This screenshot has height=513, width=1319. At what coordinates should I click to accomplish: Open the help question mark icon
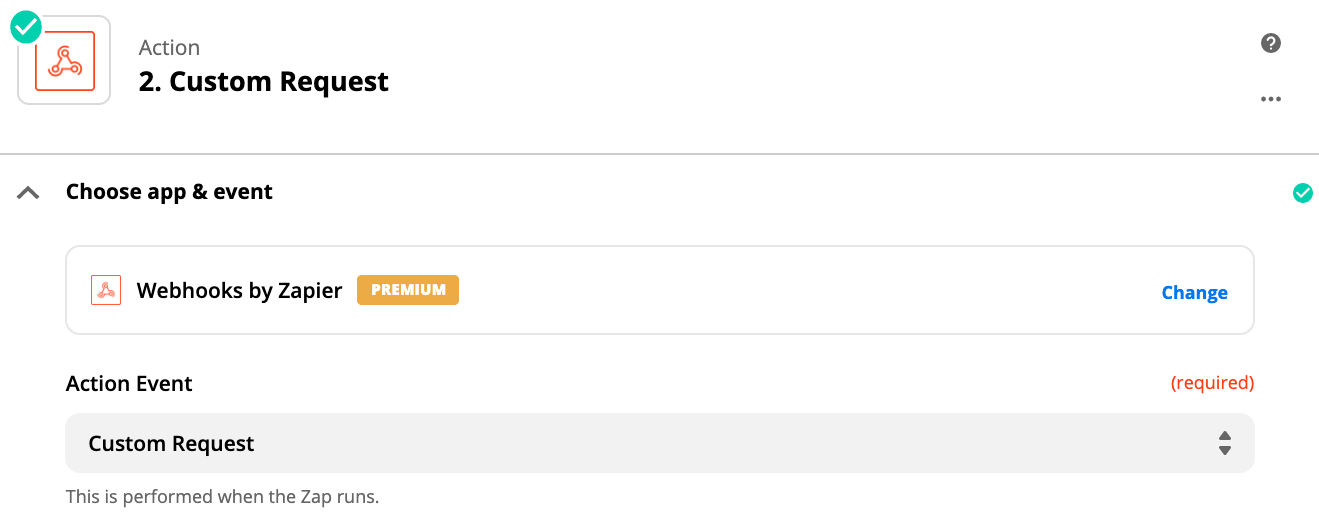coord(1271,43)
